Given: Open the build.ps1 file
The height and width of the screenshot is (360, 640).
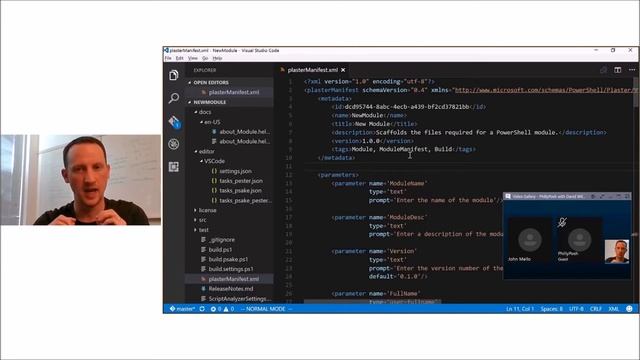Looking at the screenshot, I should click(x=220, y=249).
